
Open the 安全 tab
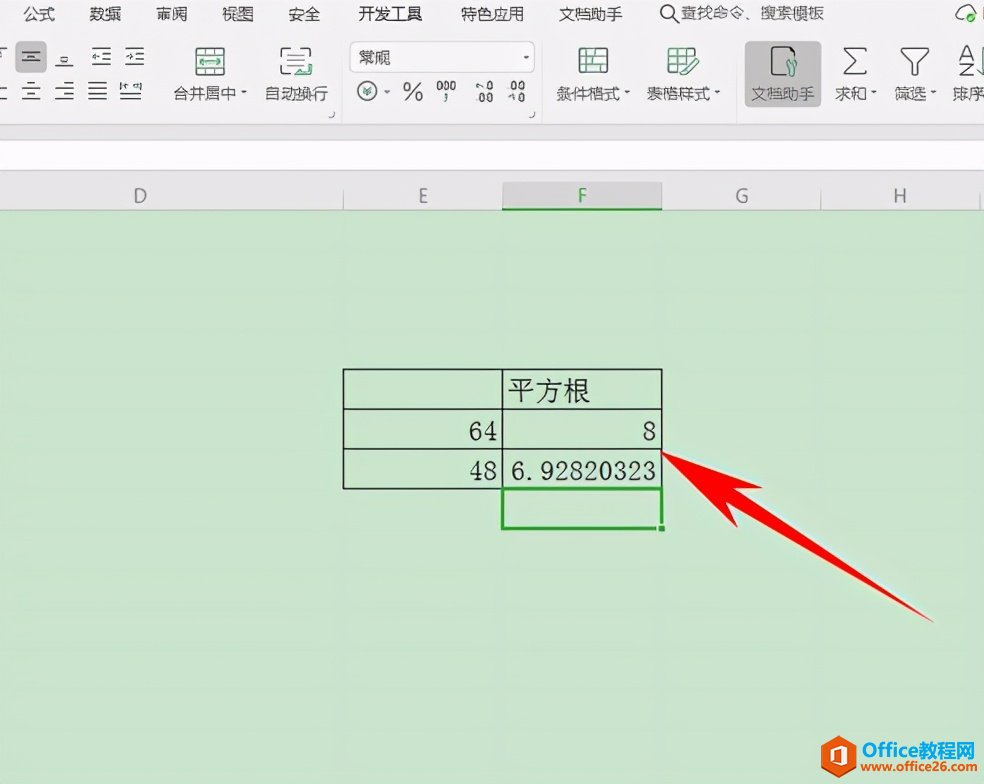(304, 14)
